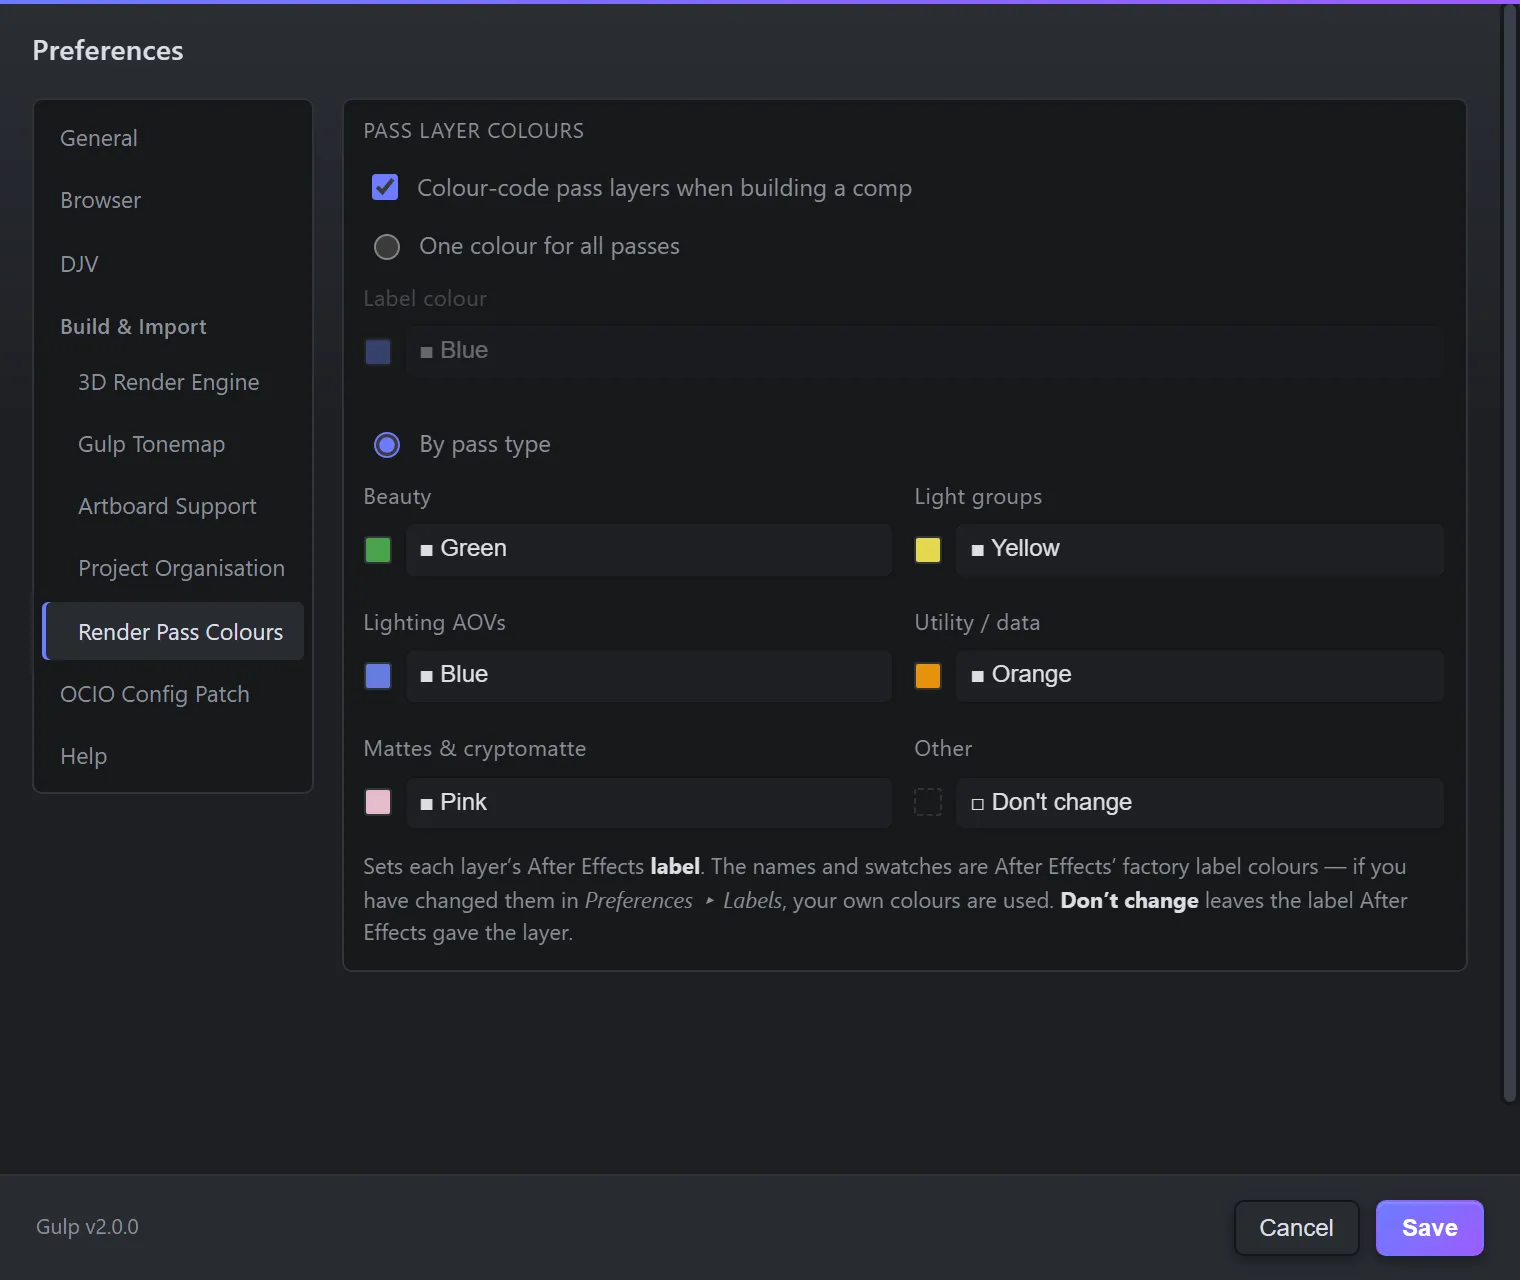Open OCIO Config Patch settings
1520x1280 pixels.
click(x=173, y=694)
